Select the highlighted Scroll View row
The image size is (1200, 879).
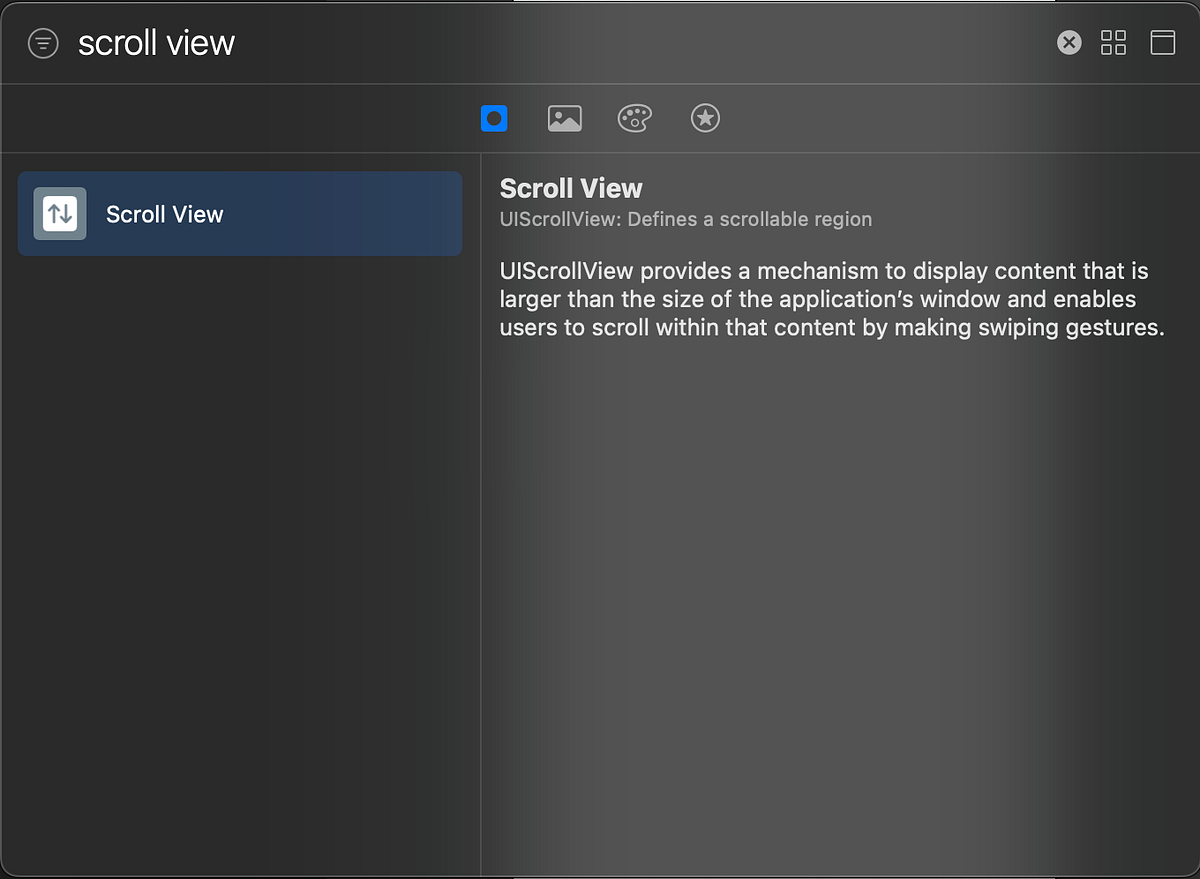pyautogui.click(x=240, y=213)
